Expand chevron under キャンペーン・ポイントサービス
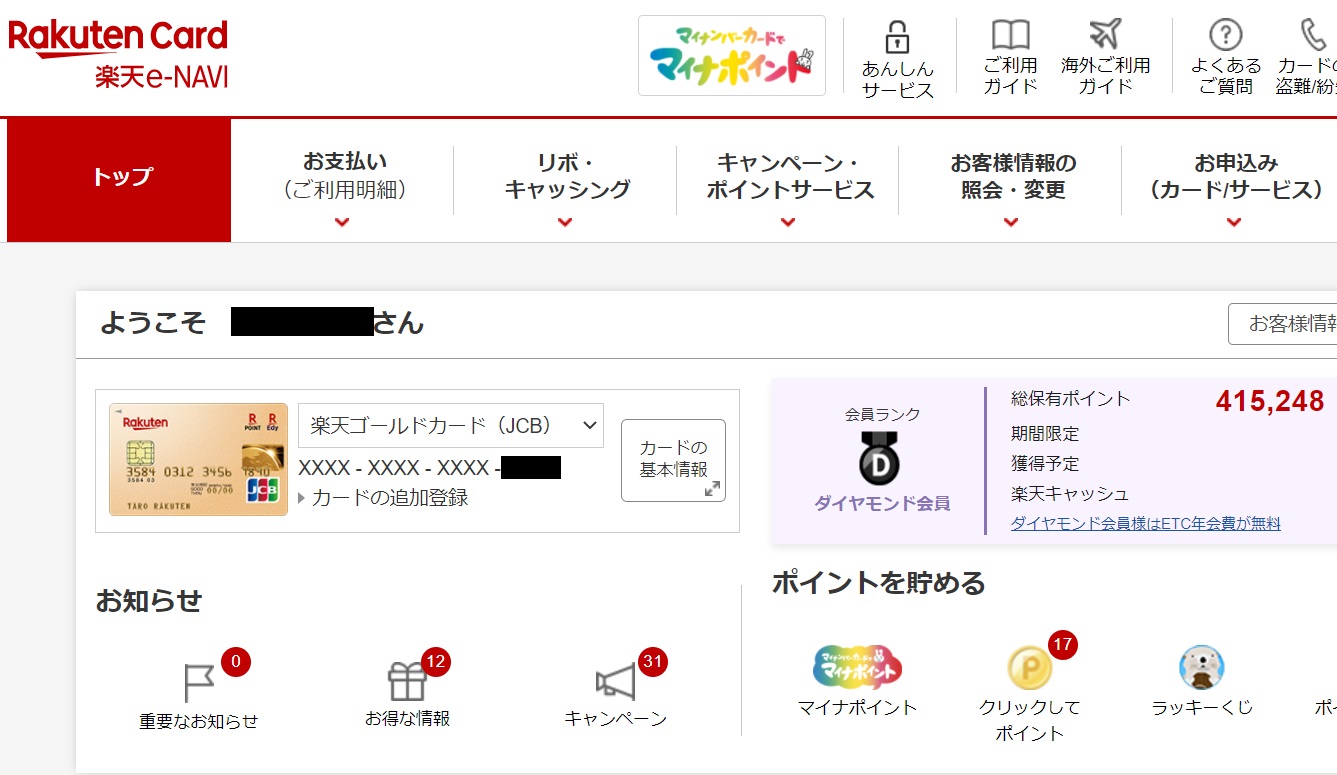This screenshot has height=775, width=1337. click(789, 222)
